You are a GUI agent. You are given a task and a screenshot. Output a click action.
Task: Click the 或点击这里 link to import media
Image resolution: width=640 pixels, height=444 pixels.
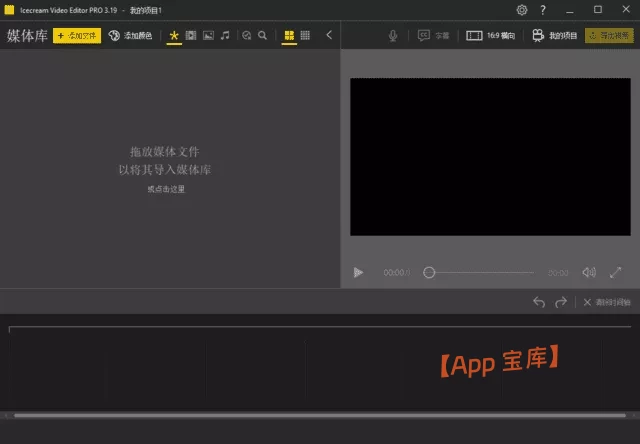tap(166, 189)
